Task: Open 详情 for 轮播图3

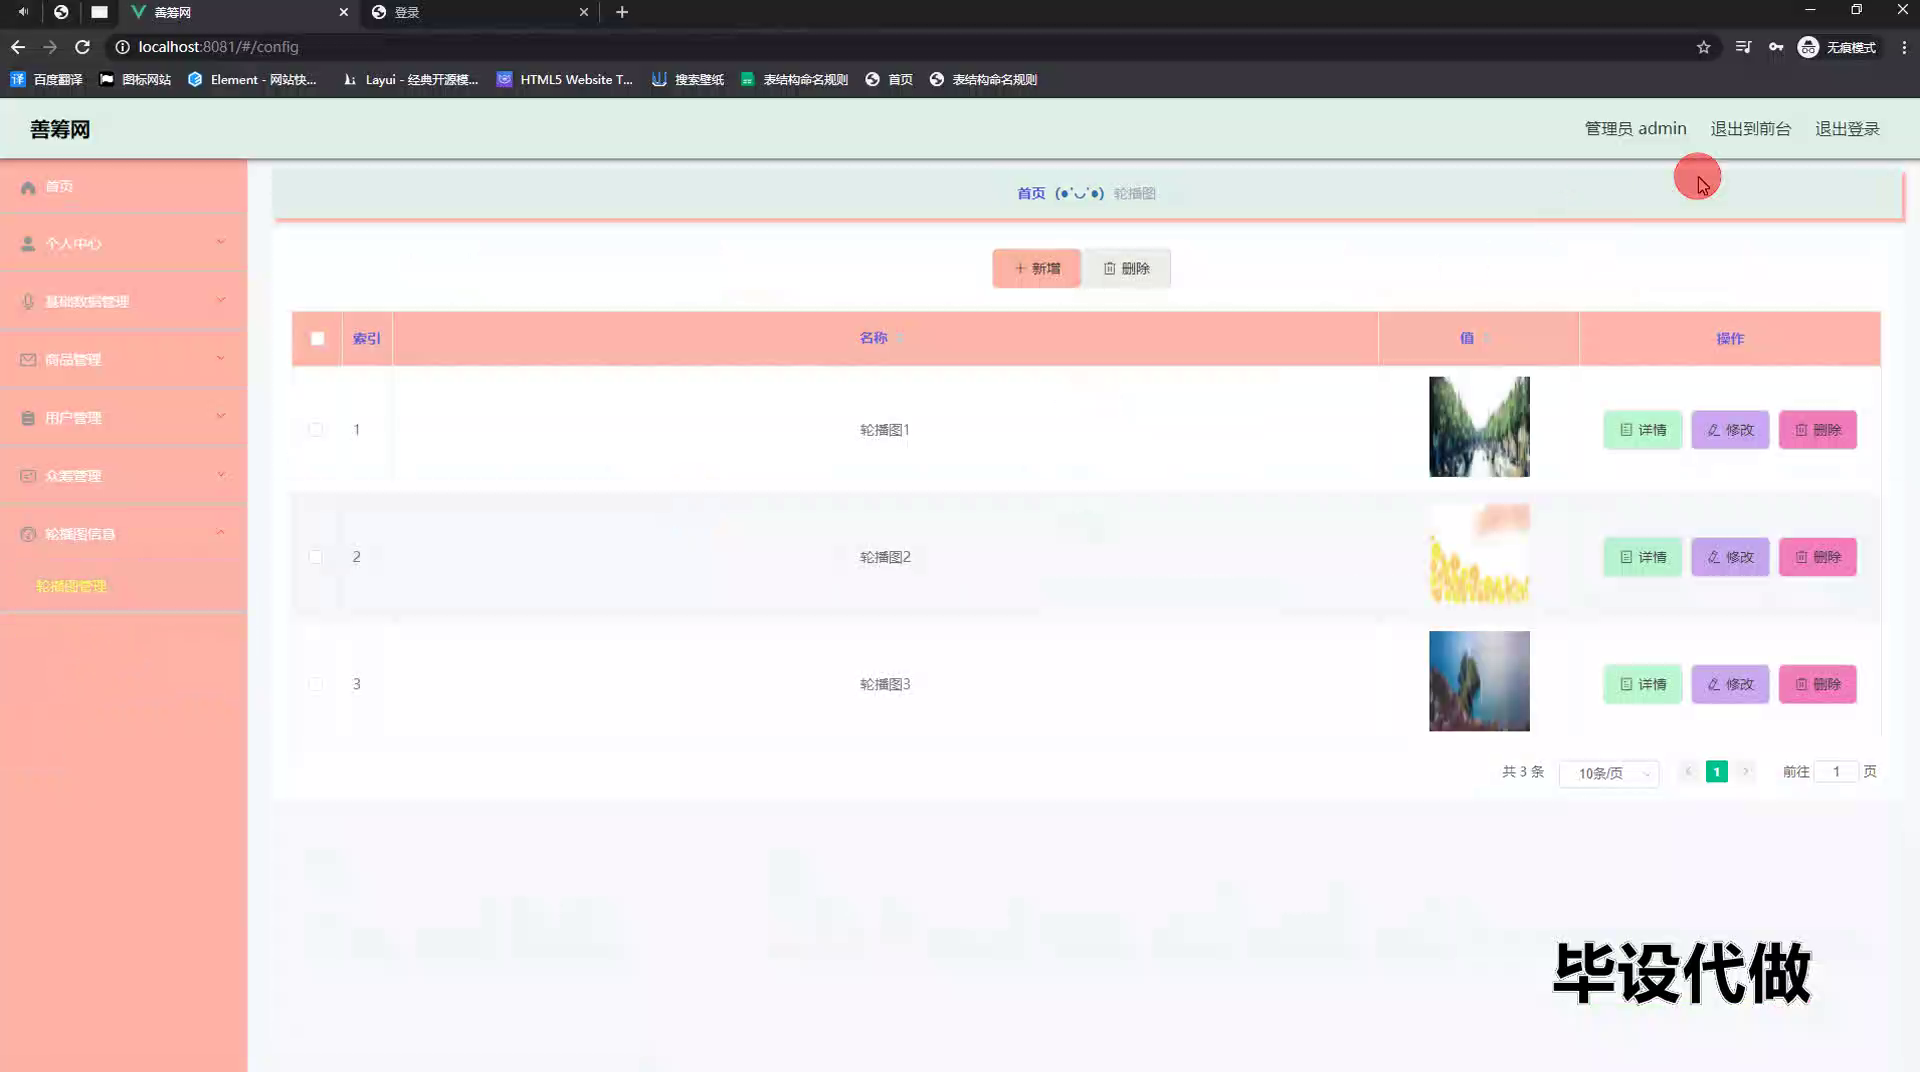Action: coord(1642,684)
